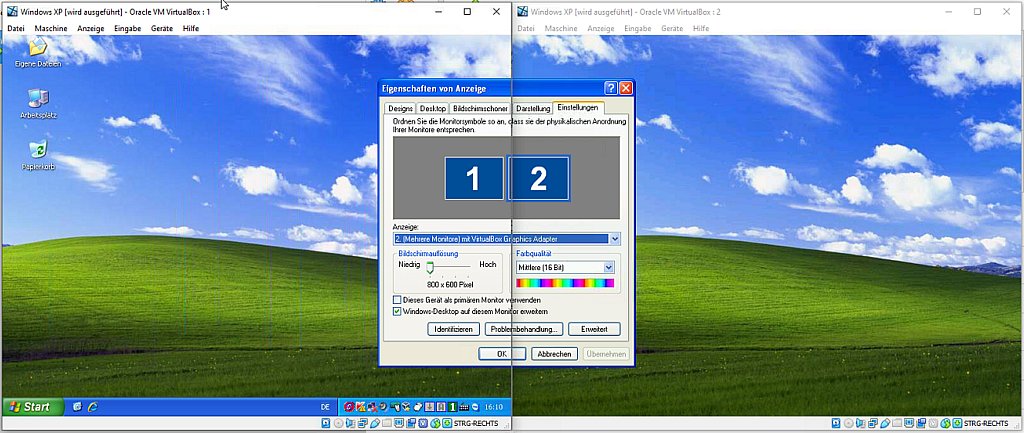Switch to the Bildschirmschoner tab
This screenshot has height=433, width=1024.
(x=479, y=108)
